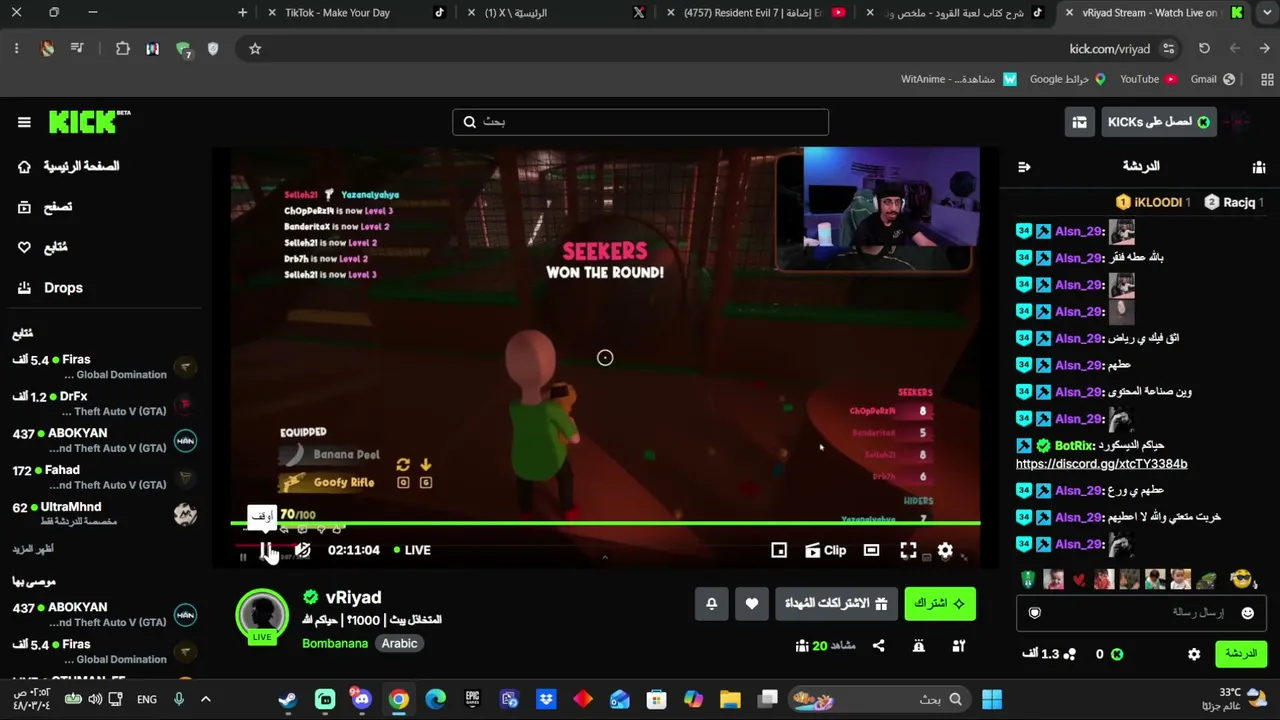Show hidden system tray icons
1280x720 pixels.
(206, 700)
